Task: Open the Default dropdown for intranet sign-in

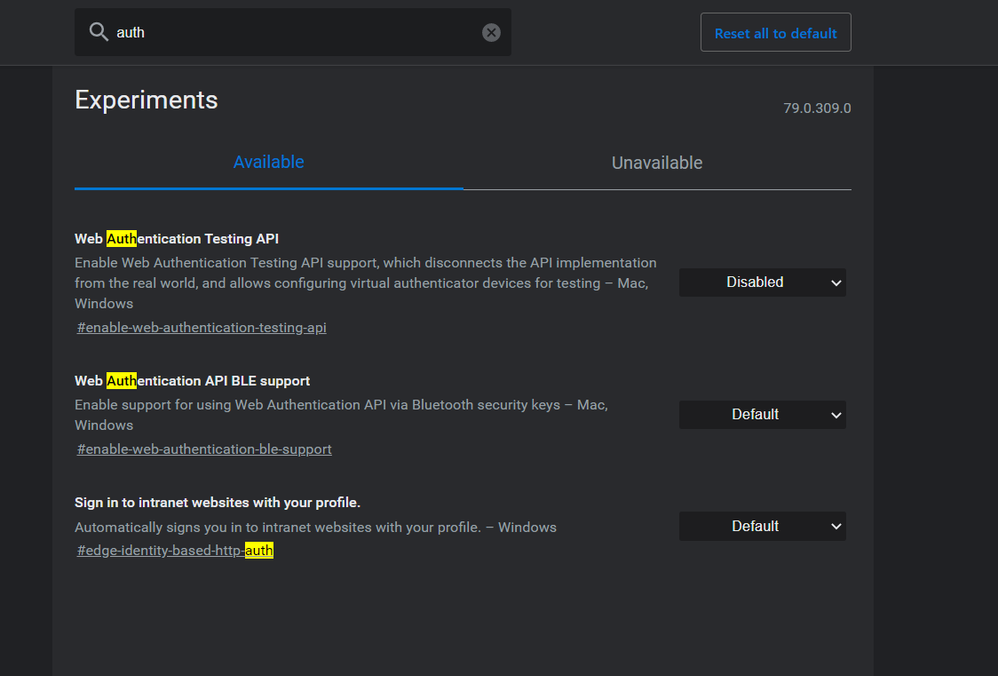Action: (x=762, y=526)
